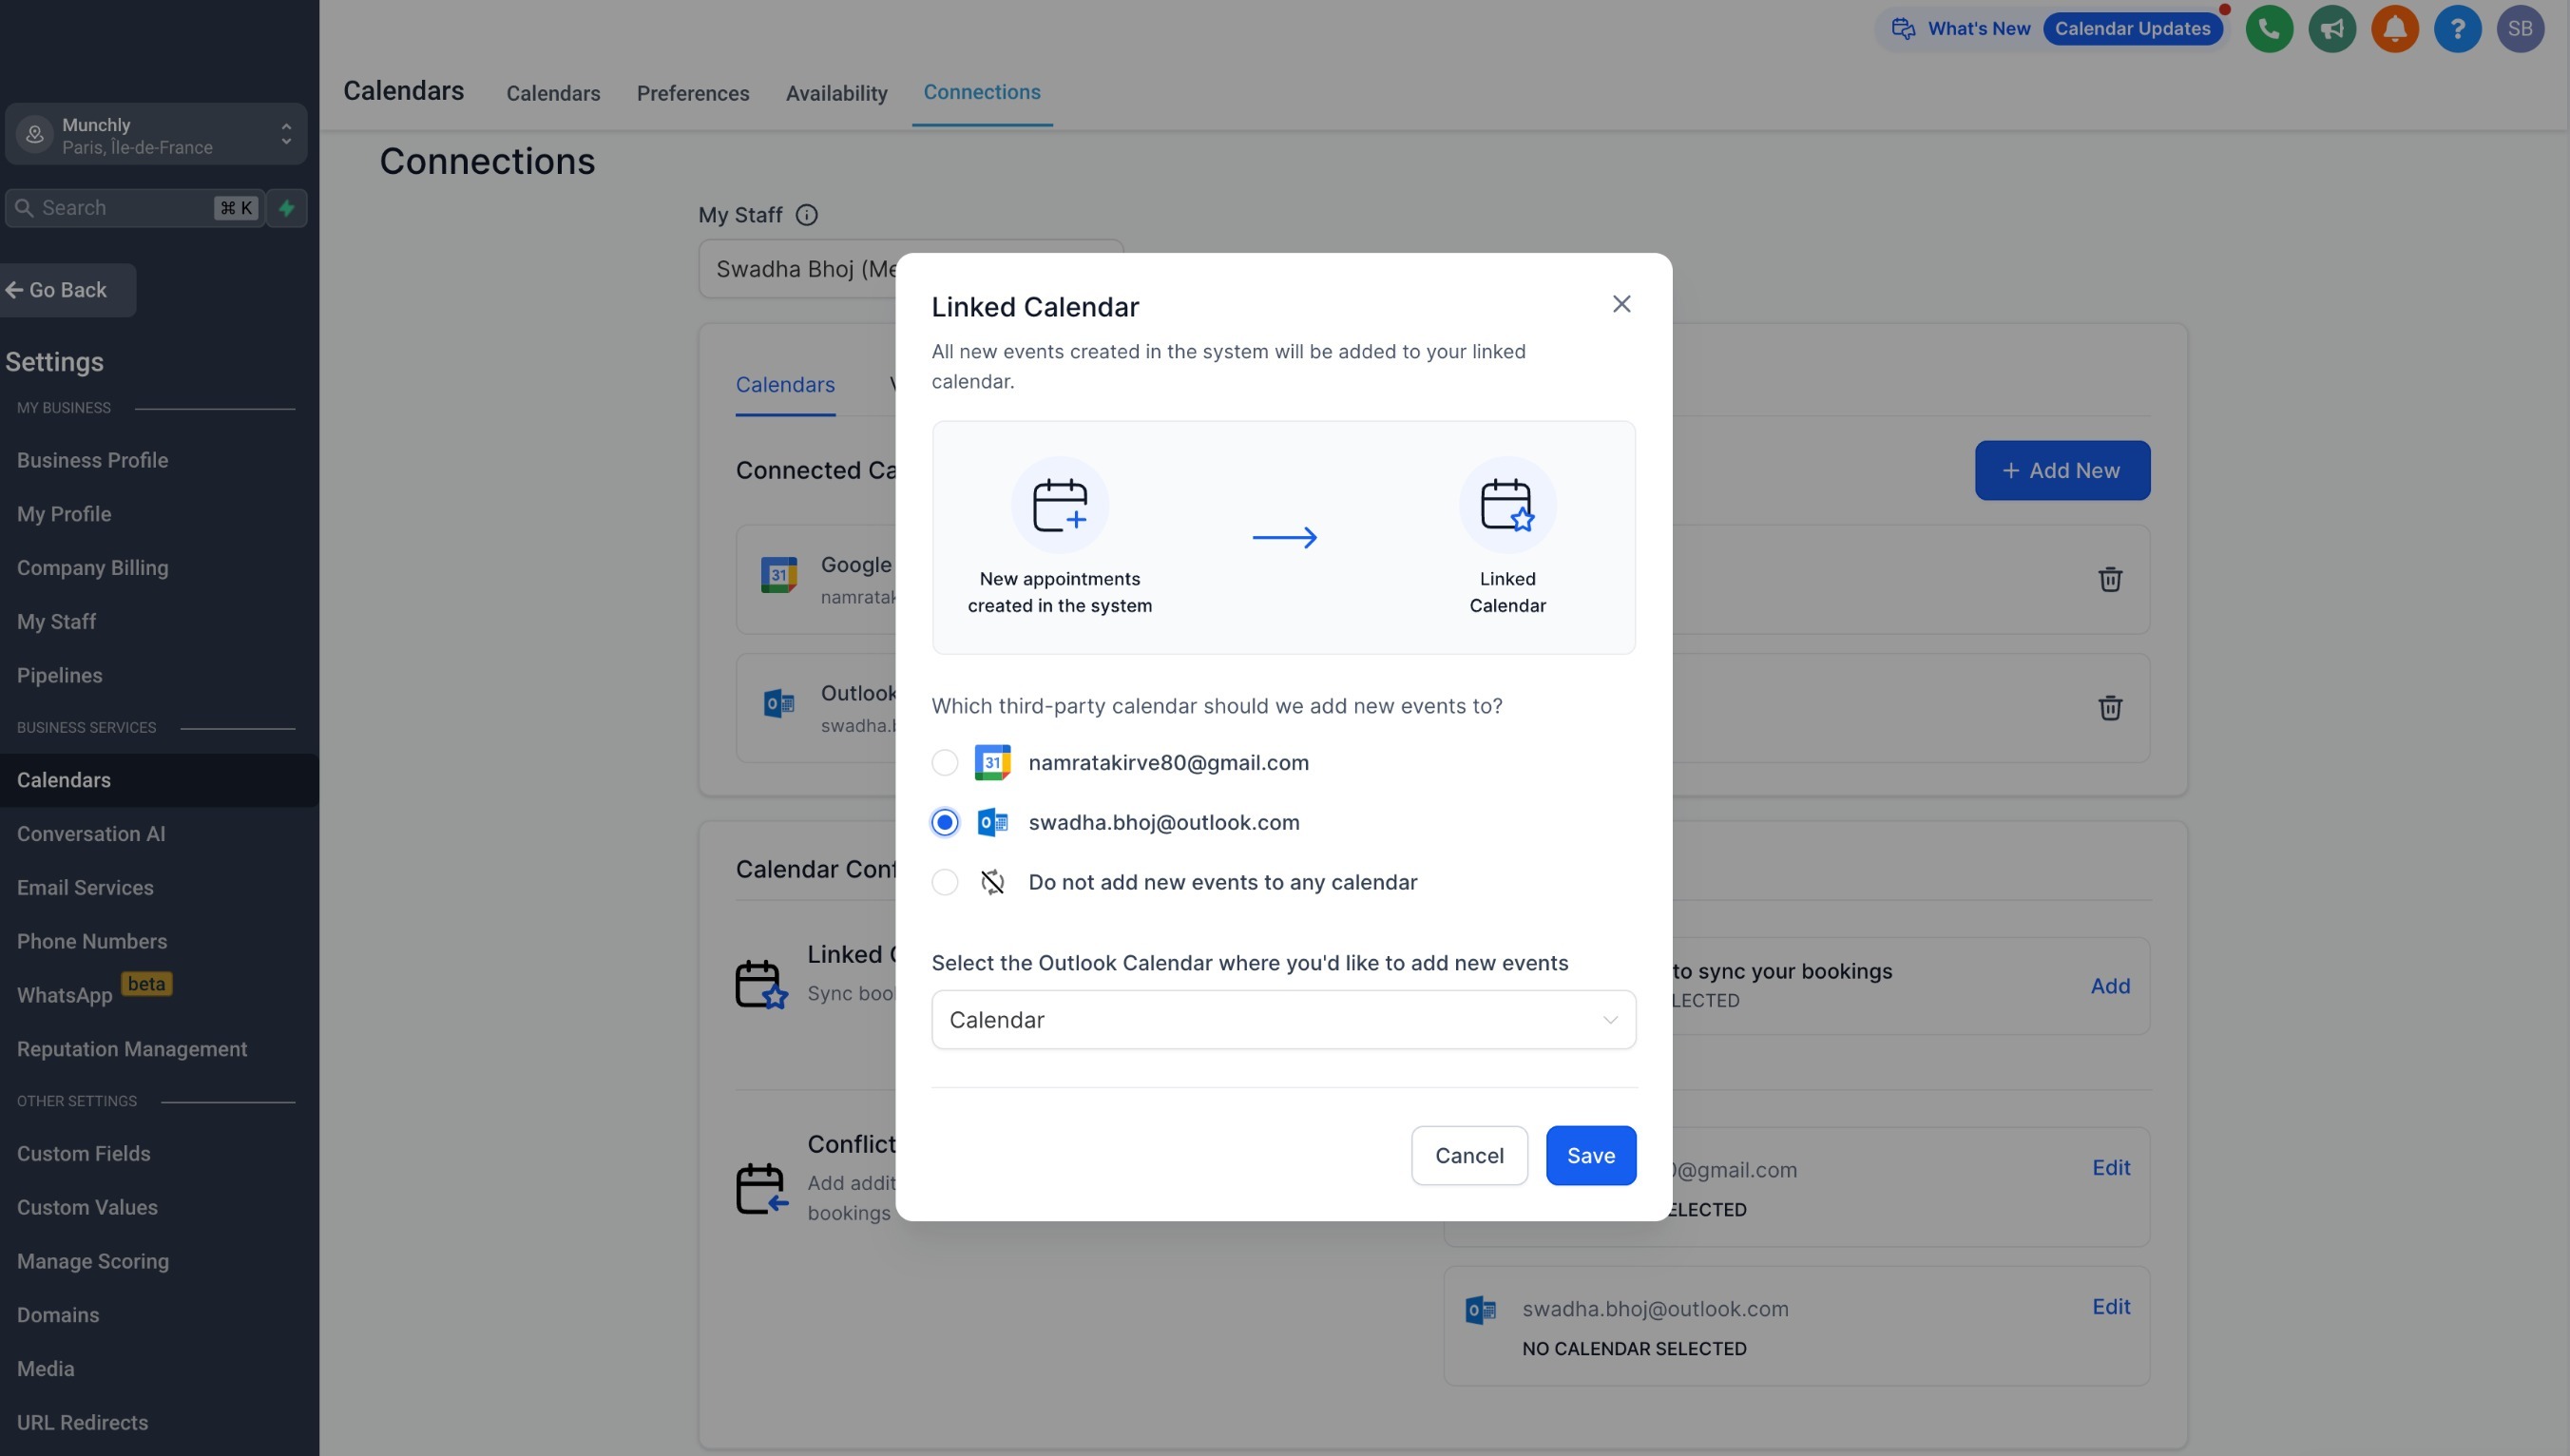Click the My Staff info icon
The height and width of the screenshot is (1456, 2570).
pos(806,215)
